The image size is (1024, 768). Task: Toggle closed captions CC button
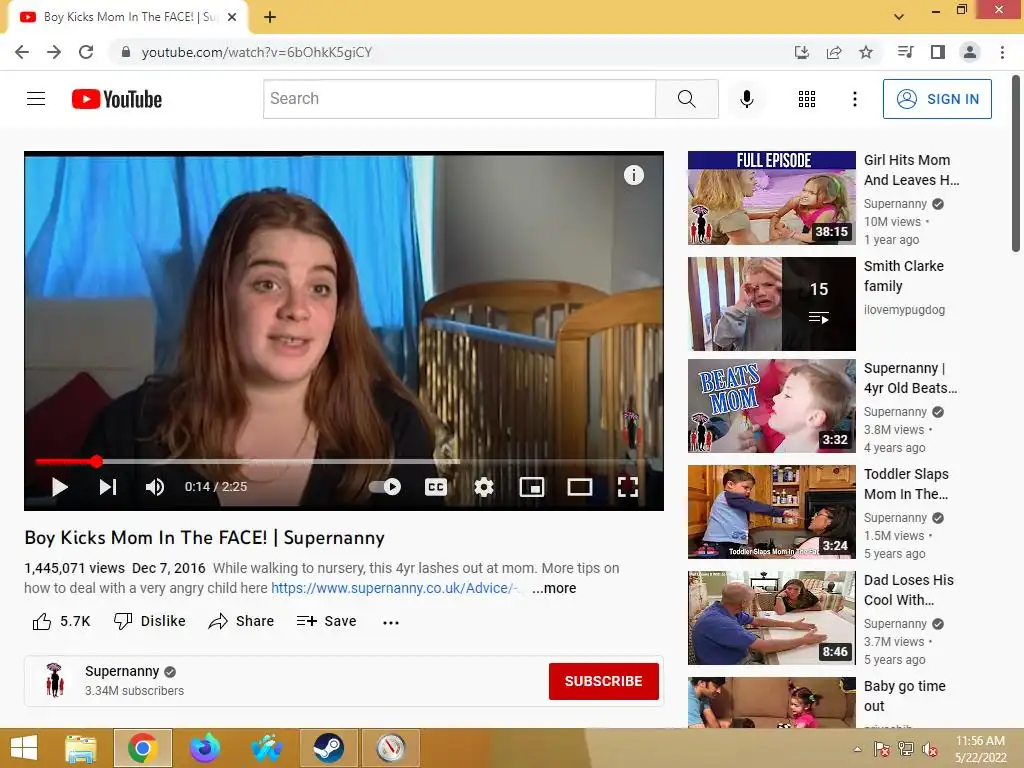[436, 487]
